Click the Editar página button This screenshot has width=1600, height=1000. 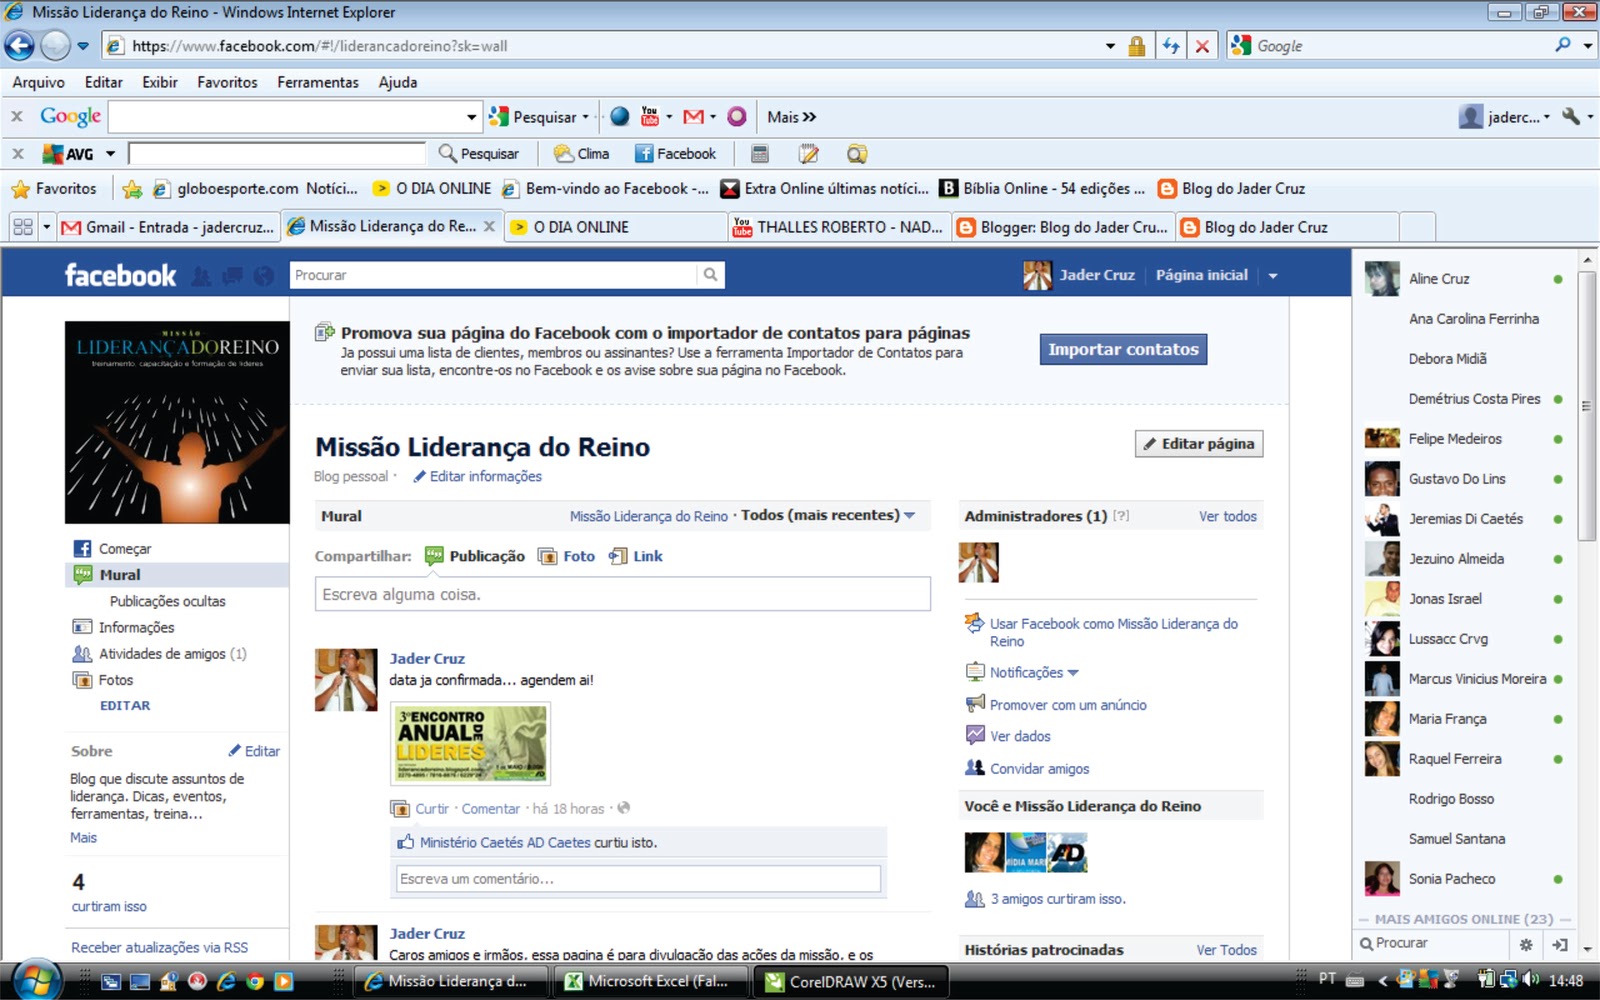1199,444
